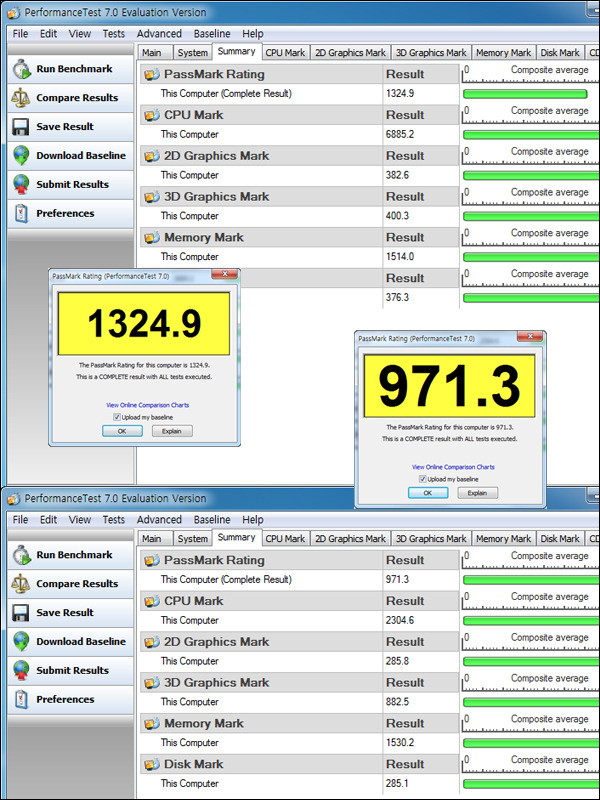Switch to Disk Mark tab in top window
Screen dimensions: 600x800
point(560,53)
